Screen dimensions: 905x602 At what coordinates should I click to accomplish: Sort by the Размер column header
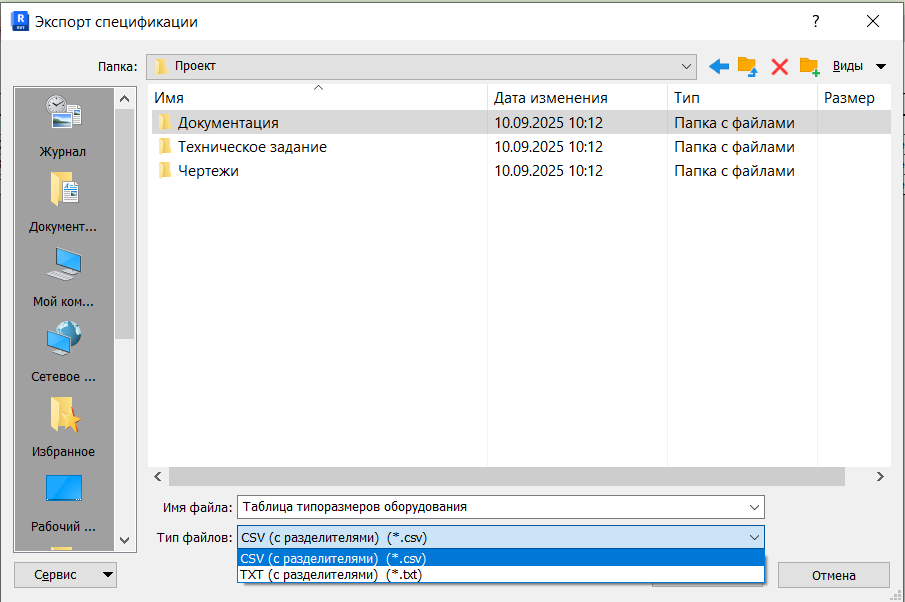tap(854, 98)
